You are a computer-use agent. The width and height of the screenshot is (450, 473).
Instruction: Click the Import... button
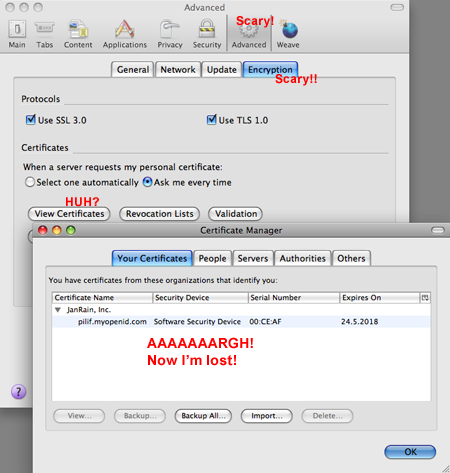(267, 416)
